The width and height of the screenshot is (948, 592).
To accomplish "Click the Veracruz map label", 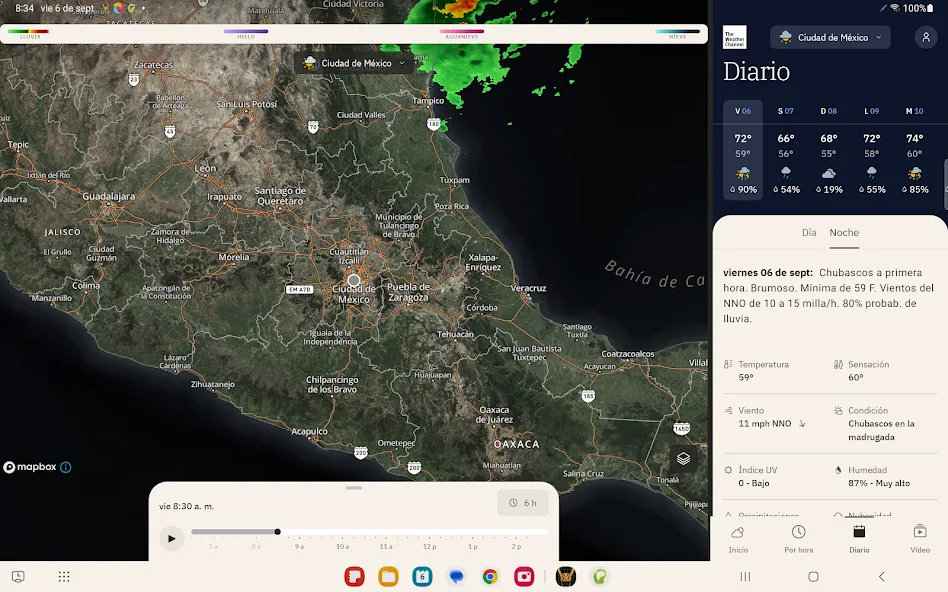I will tap(528, 288).
